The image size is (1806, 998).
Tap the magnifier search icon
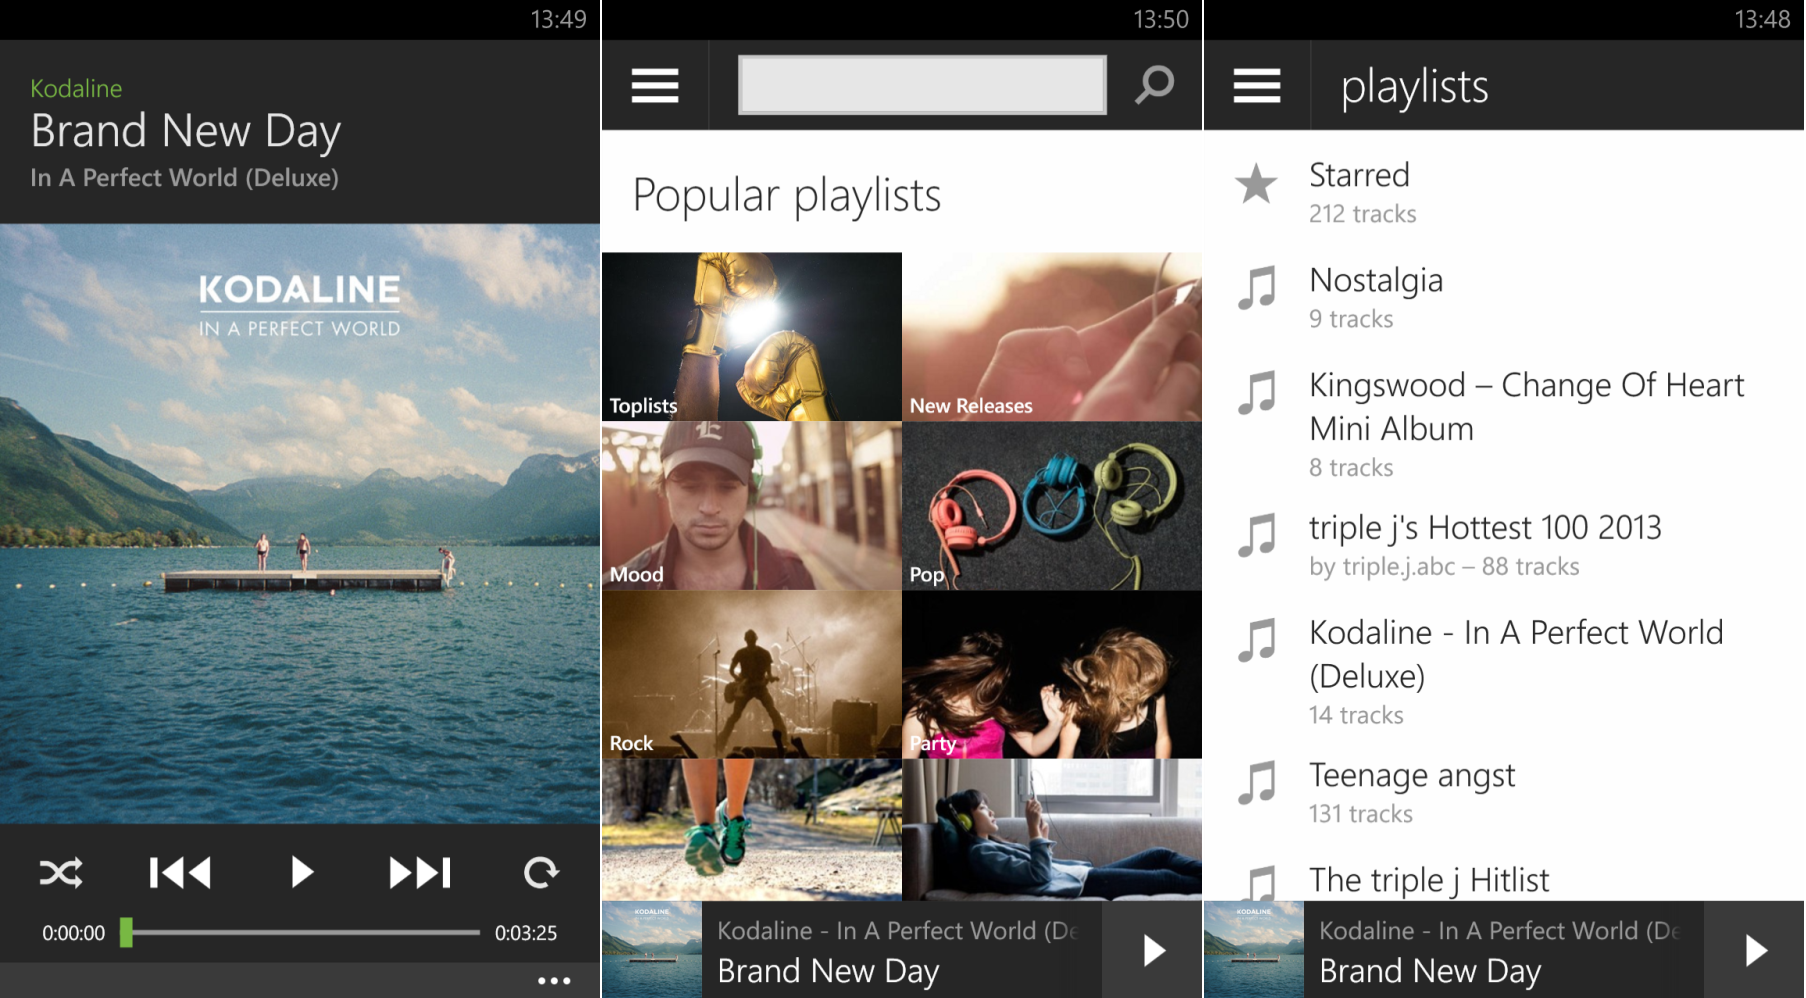(1155, 85)
